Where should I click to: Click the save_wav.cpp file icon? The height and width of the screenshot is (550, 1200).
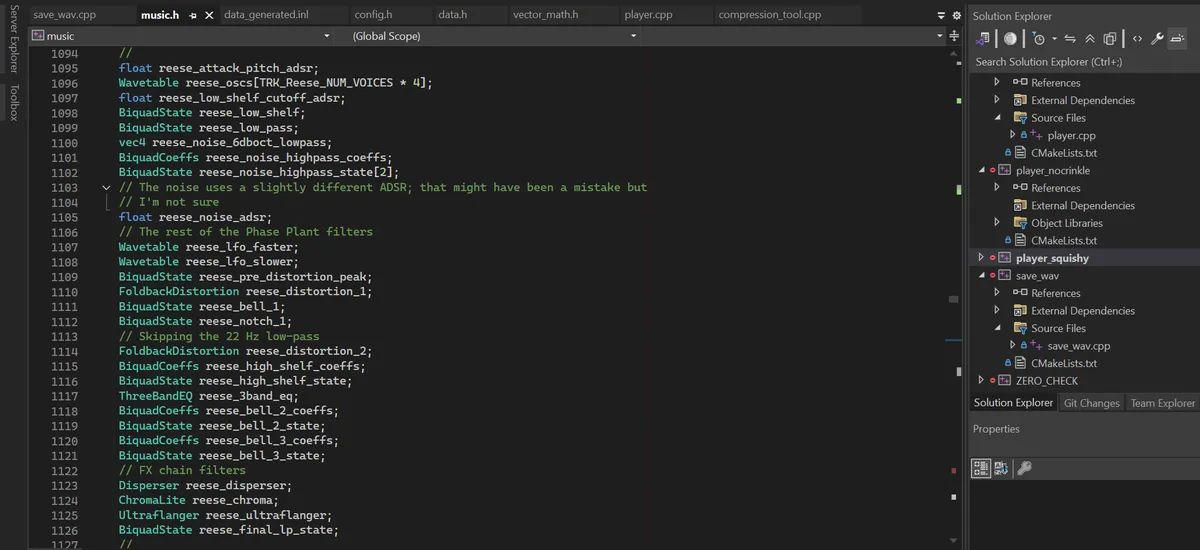pyautogui.click(x=1036, y=346)
